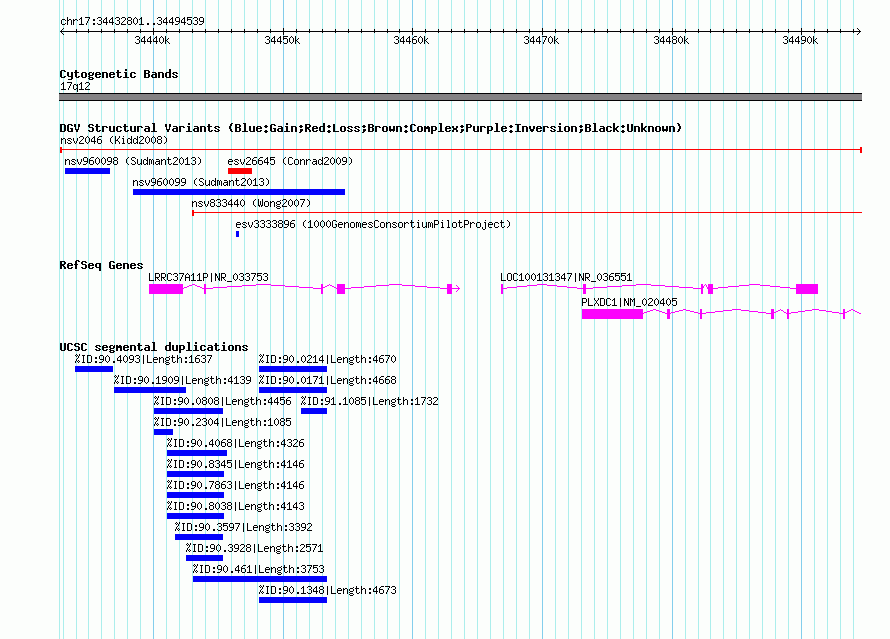This screenshot has width=890, height=639.
Task: Click the chr17:34432801..34494539 coordinate label
Action: pyautogui.click(x=132, y=21)
